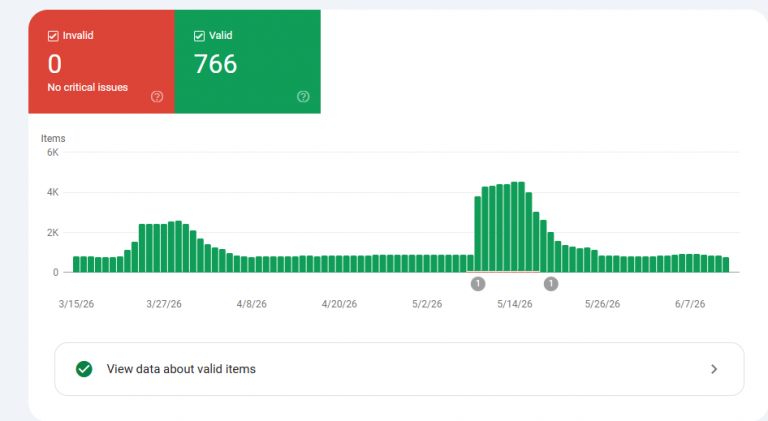Click the Invalid count of 0
The image size is (768, 421).
coord(55,64)
